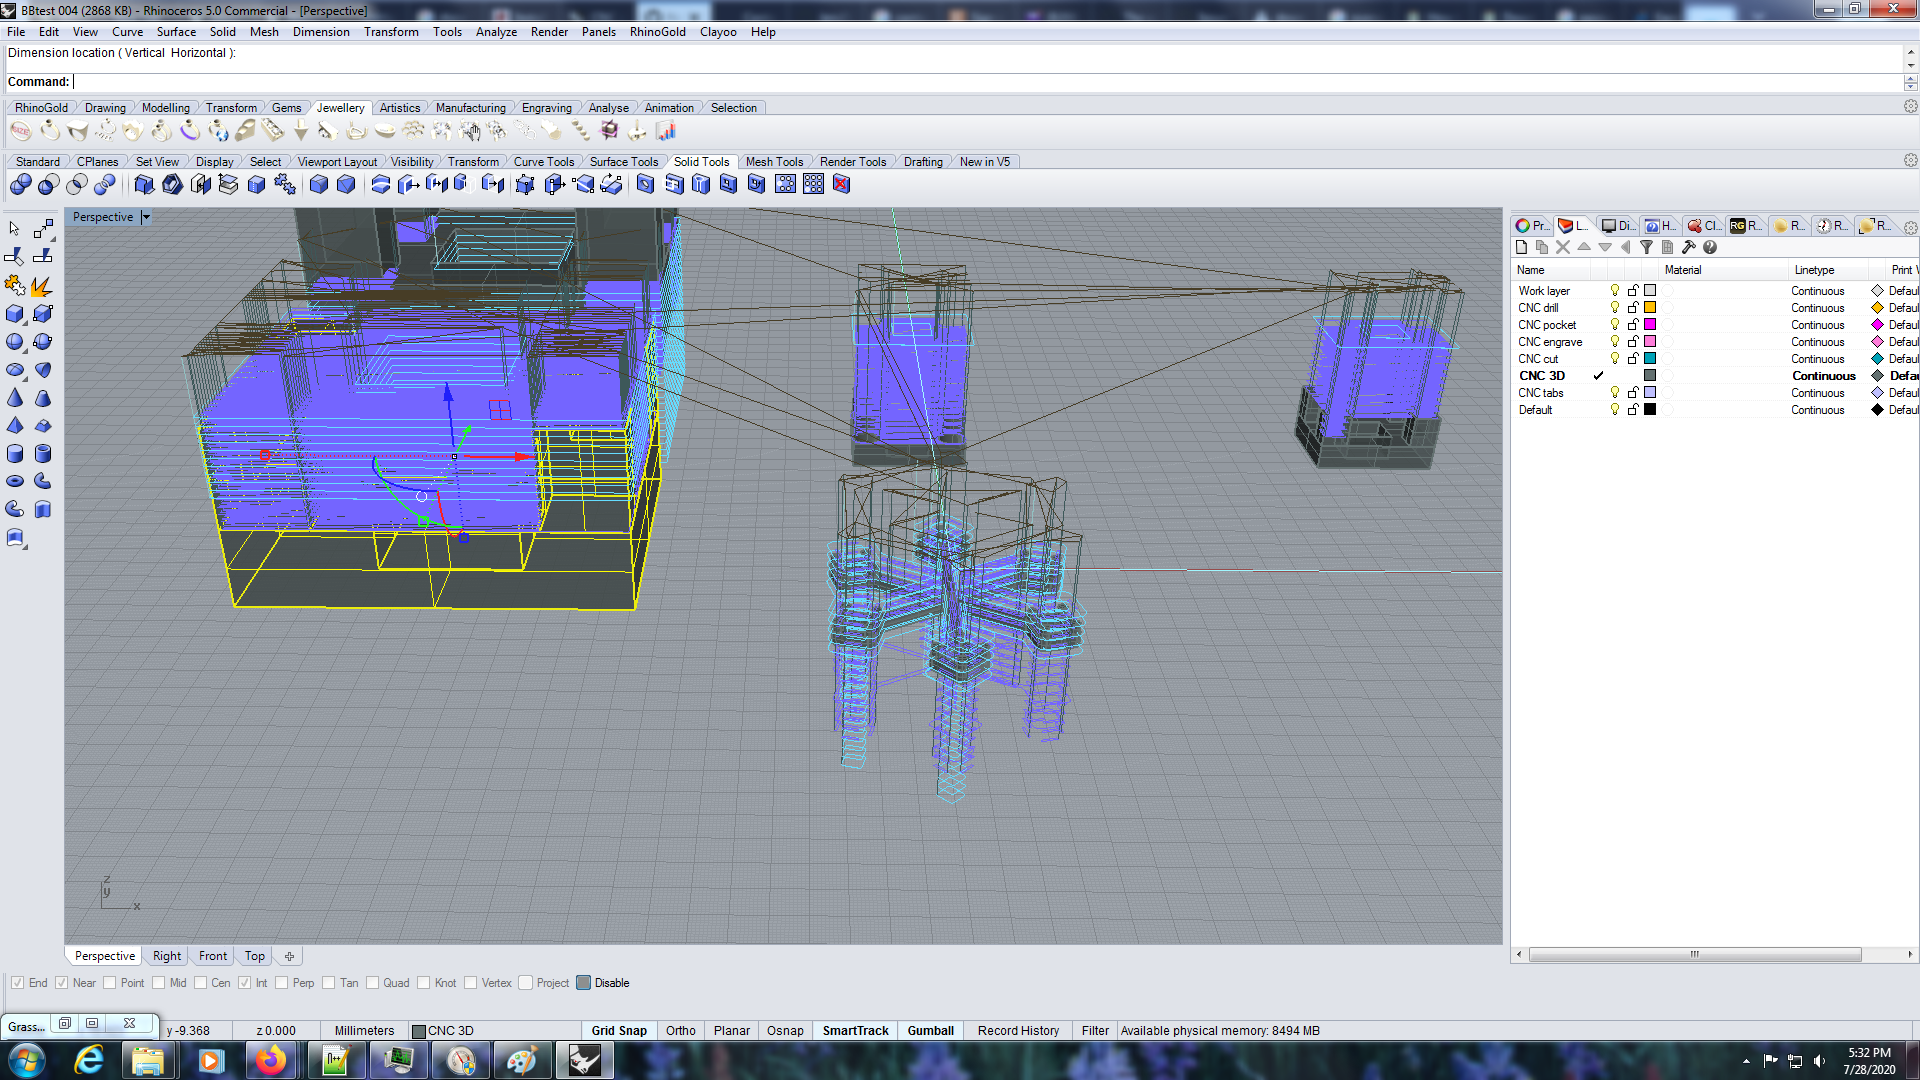1920x1080 pixels.
Task: Change the CNC pocket layer color swatch
Action: (1650, 325)
